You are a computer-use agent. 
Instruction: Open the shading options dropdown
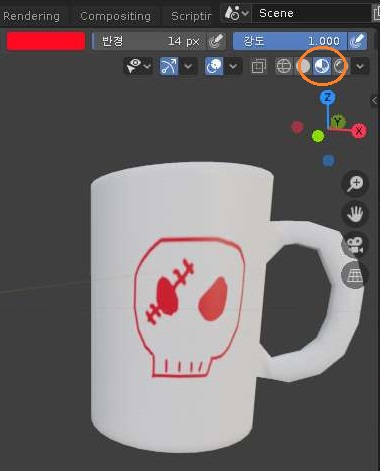[x=360, y=66]
